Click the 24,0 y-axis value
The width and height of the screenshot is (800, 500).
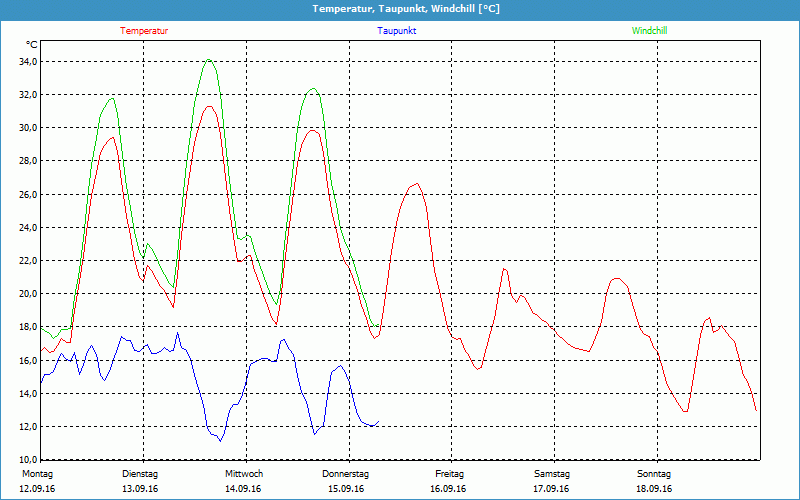pos(28,228)
